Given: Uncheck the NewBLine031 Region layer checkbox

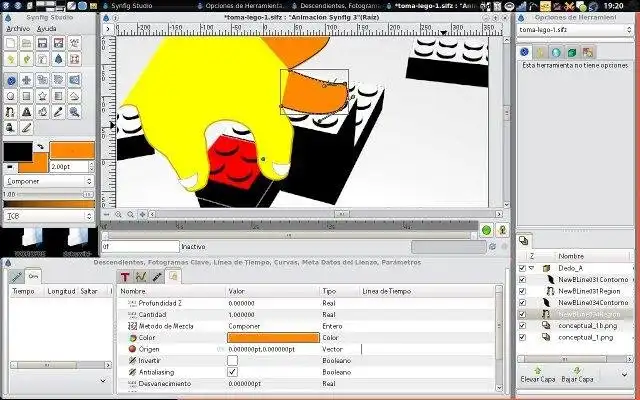Looking at the screenshot, I should tap(522, 291).
